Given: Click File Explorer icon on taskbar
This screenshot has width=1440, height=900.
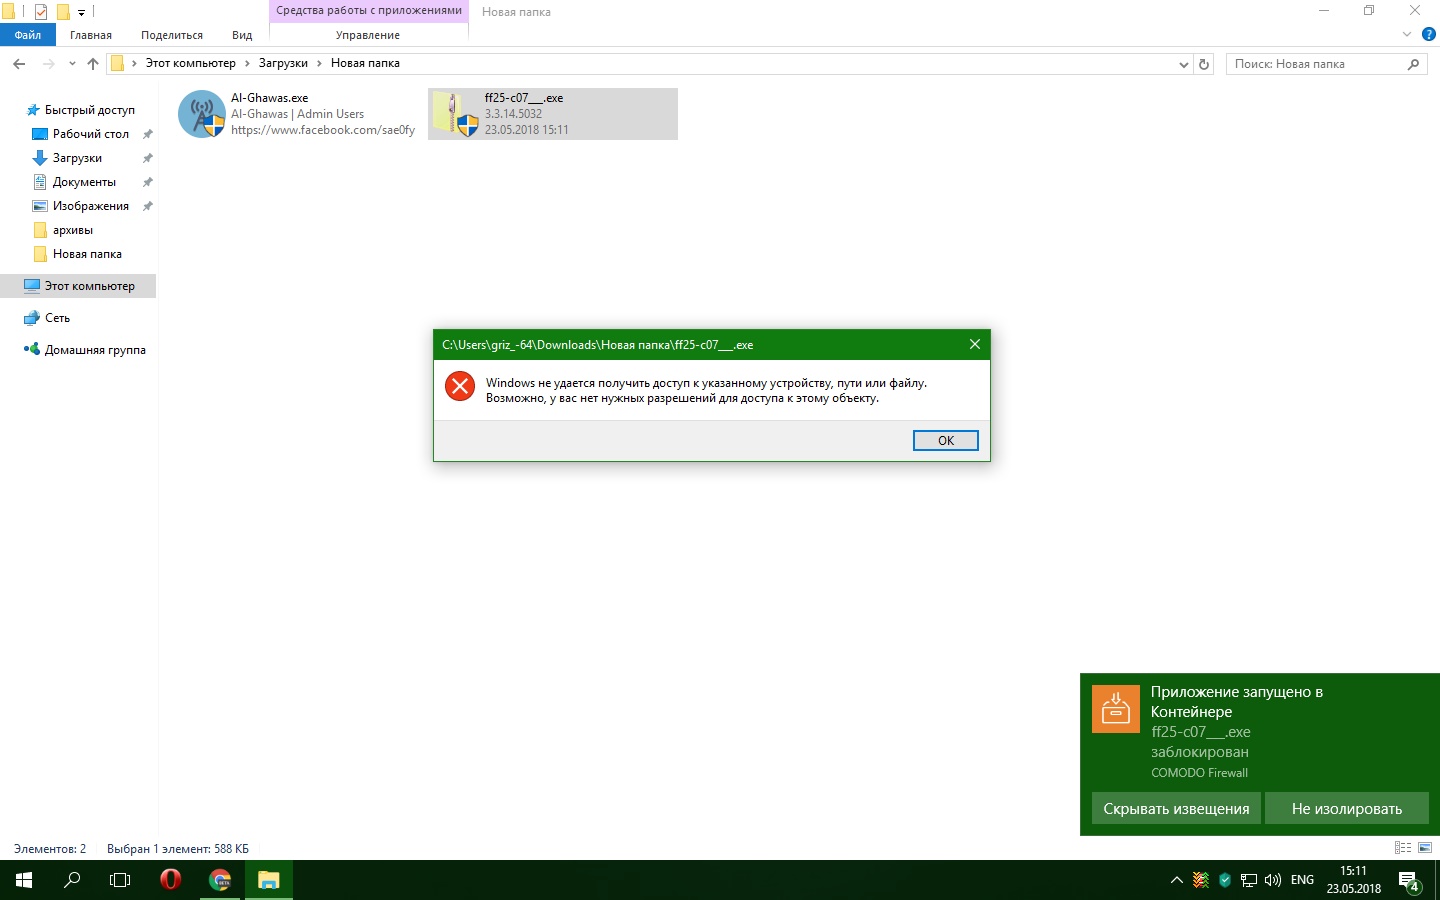Looking at the screenshot, I should point(269,880).
